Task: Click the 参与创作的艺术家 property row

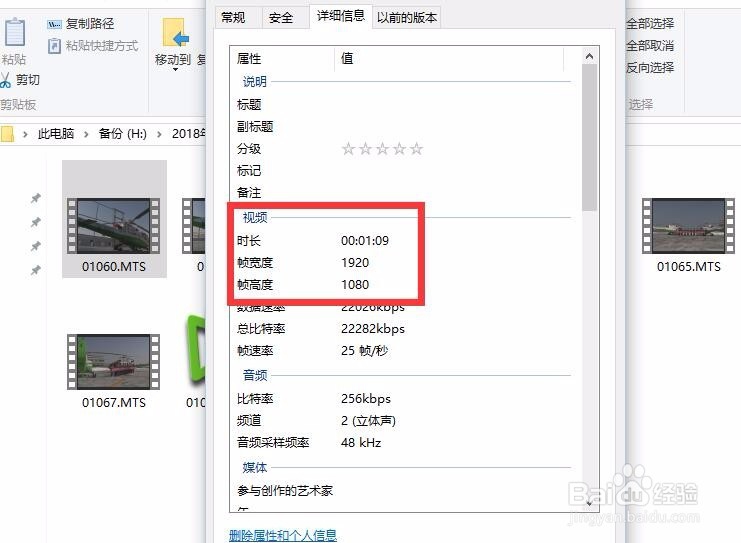Action: [405, 491]
